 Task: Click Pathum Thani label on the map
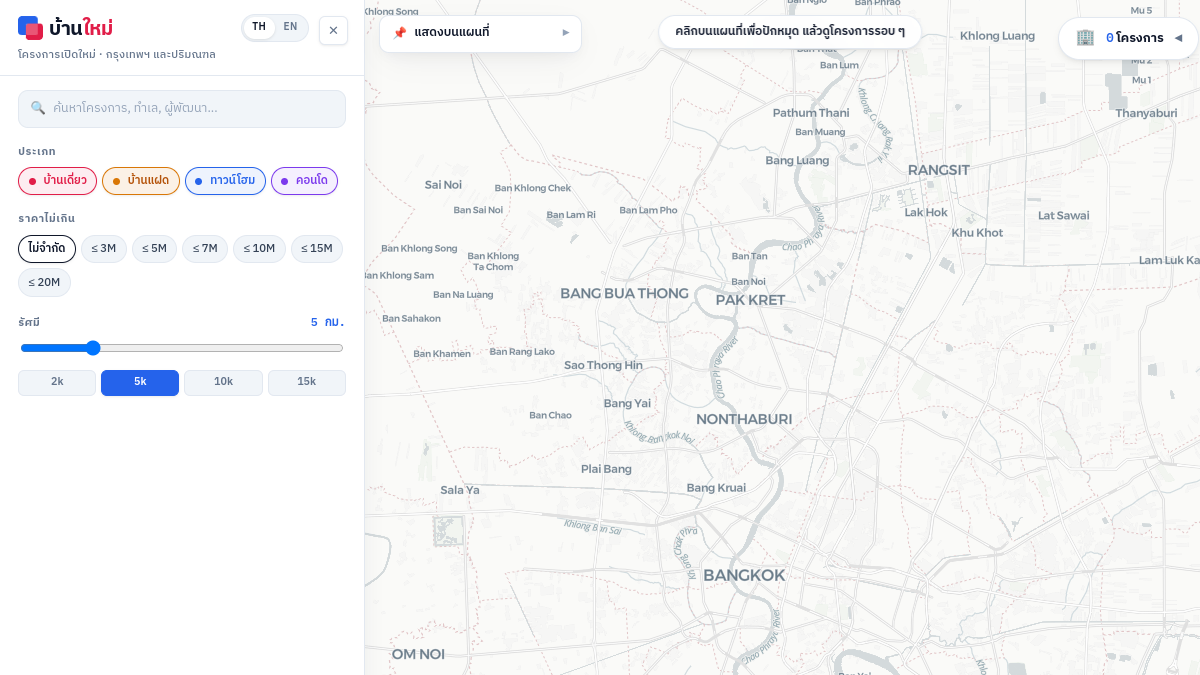(811, 113)
